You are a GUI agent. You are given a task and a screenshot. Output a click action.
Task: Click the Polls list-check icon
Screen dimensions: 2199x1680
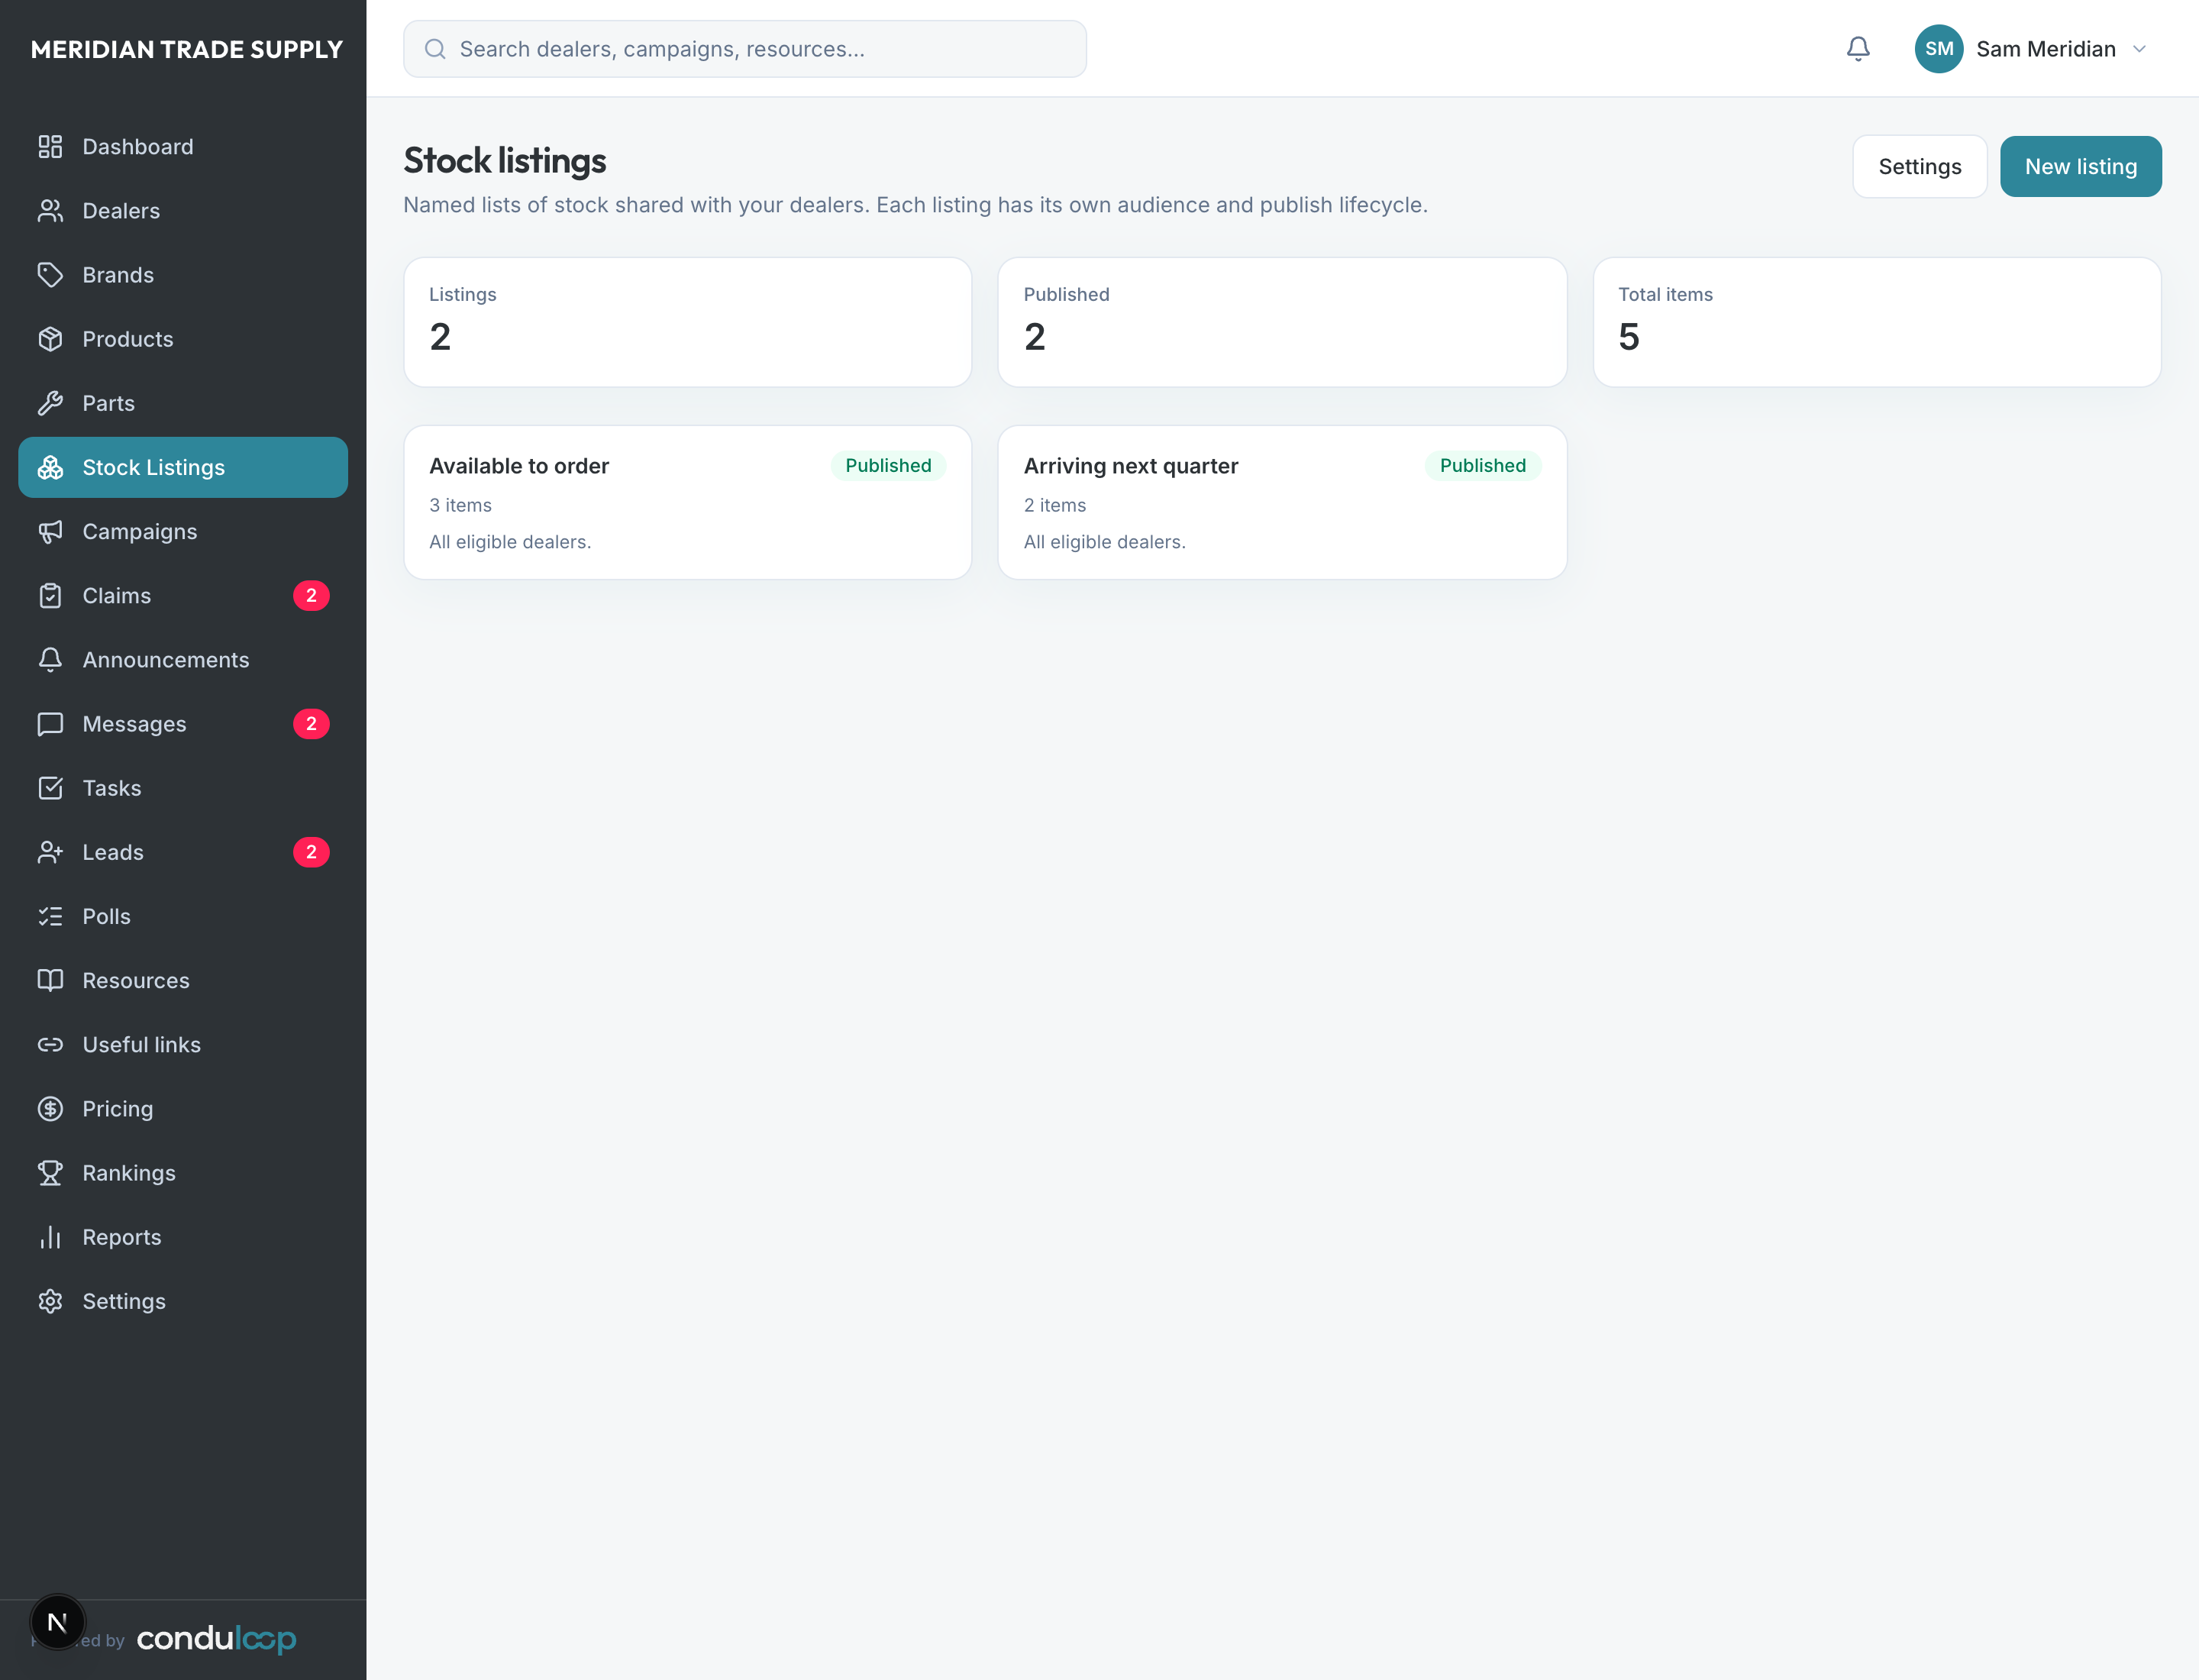[x=50, y=916]
